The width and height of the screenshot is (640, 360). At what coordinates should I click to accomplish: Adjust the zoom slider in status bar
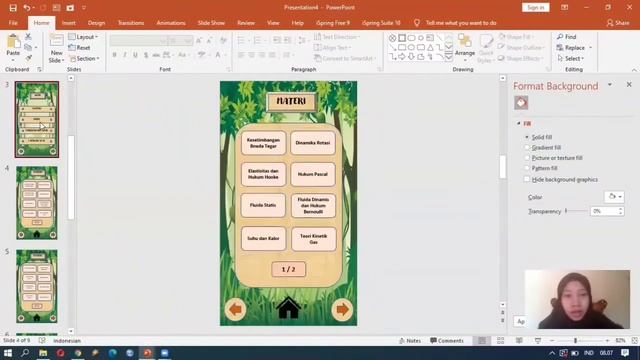click(576, 340)
